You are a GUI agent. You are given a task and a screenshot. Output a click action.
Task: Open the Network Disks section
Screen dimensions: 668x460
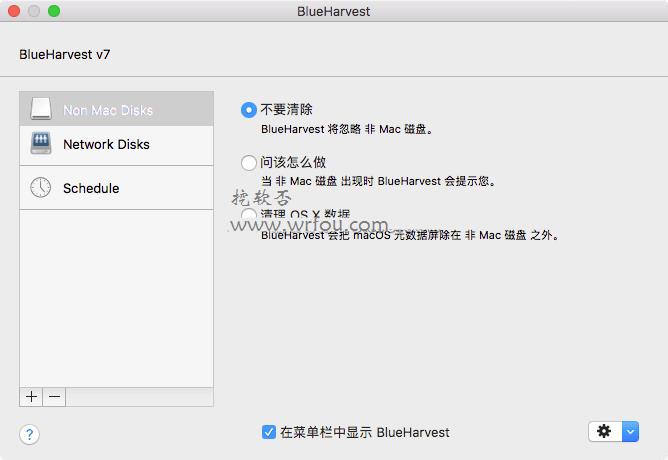coord(116,145)
